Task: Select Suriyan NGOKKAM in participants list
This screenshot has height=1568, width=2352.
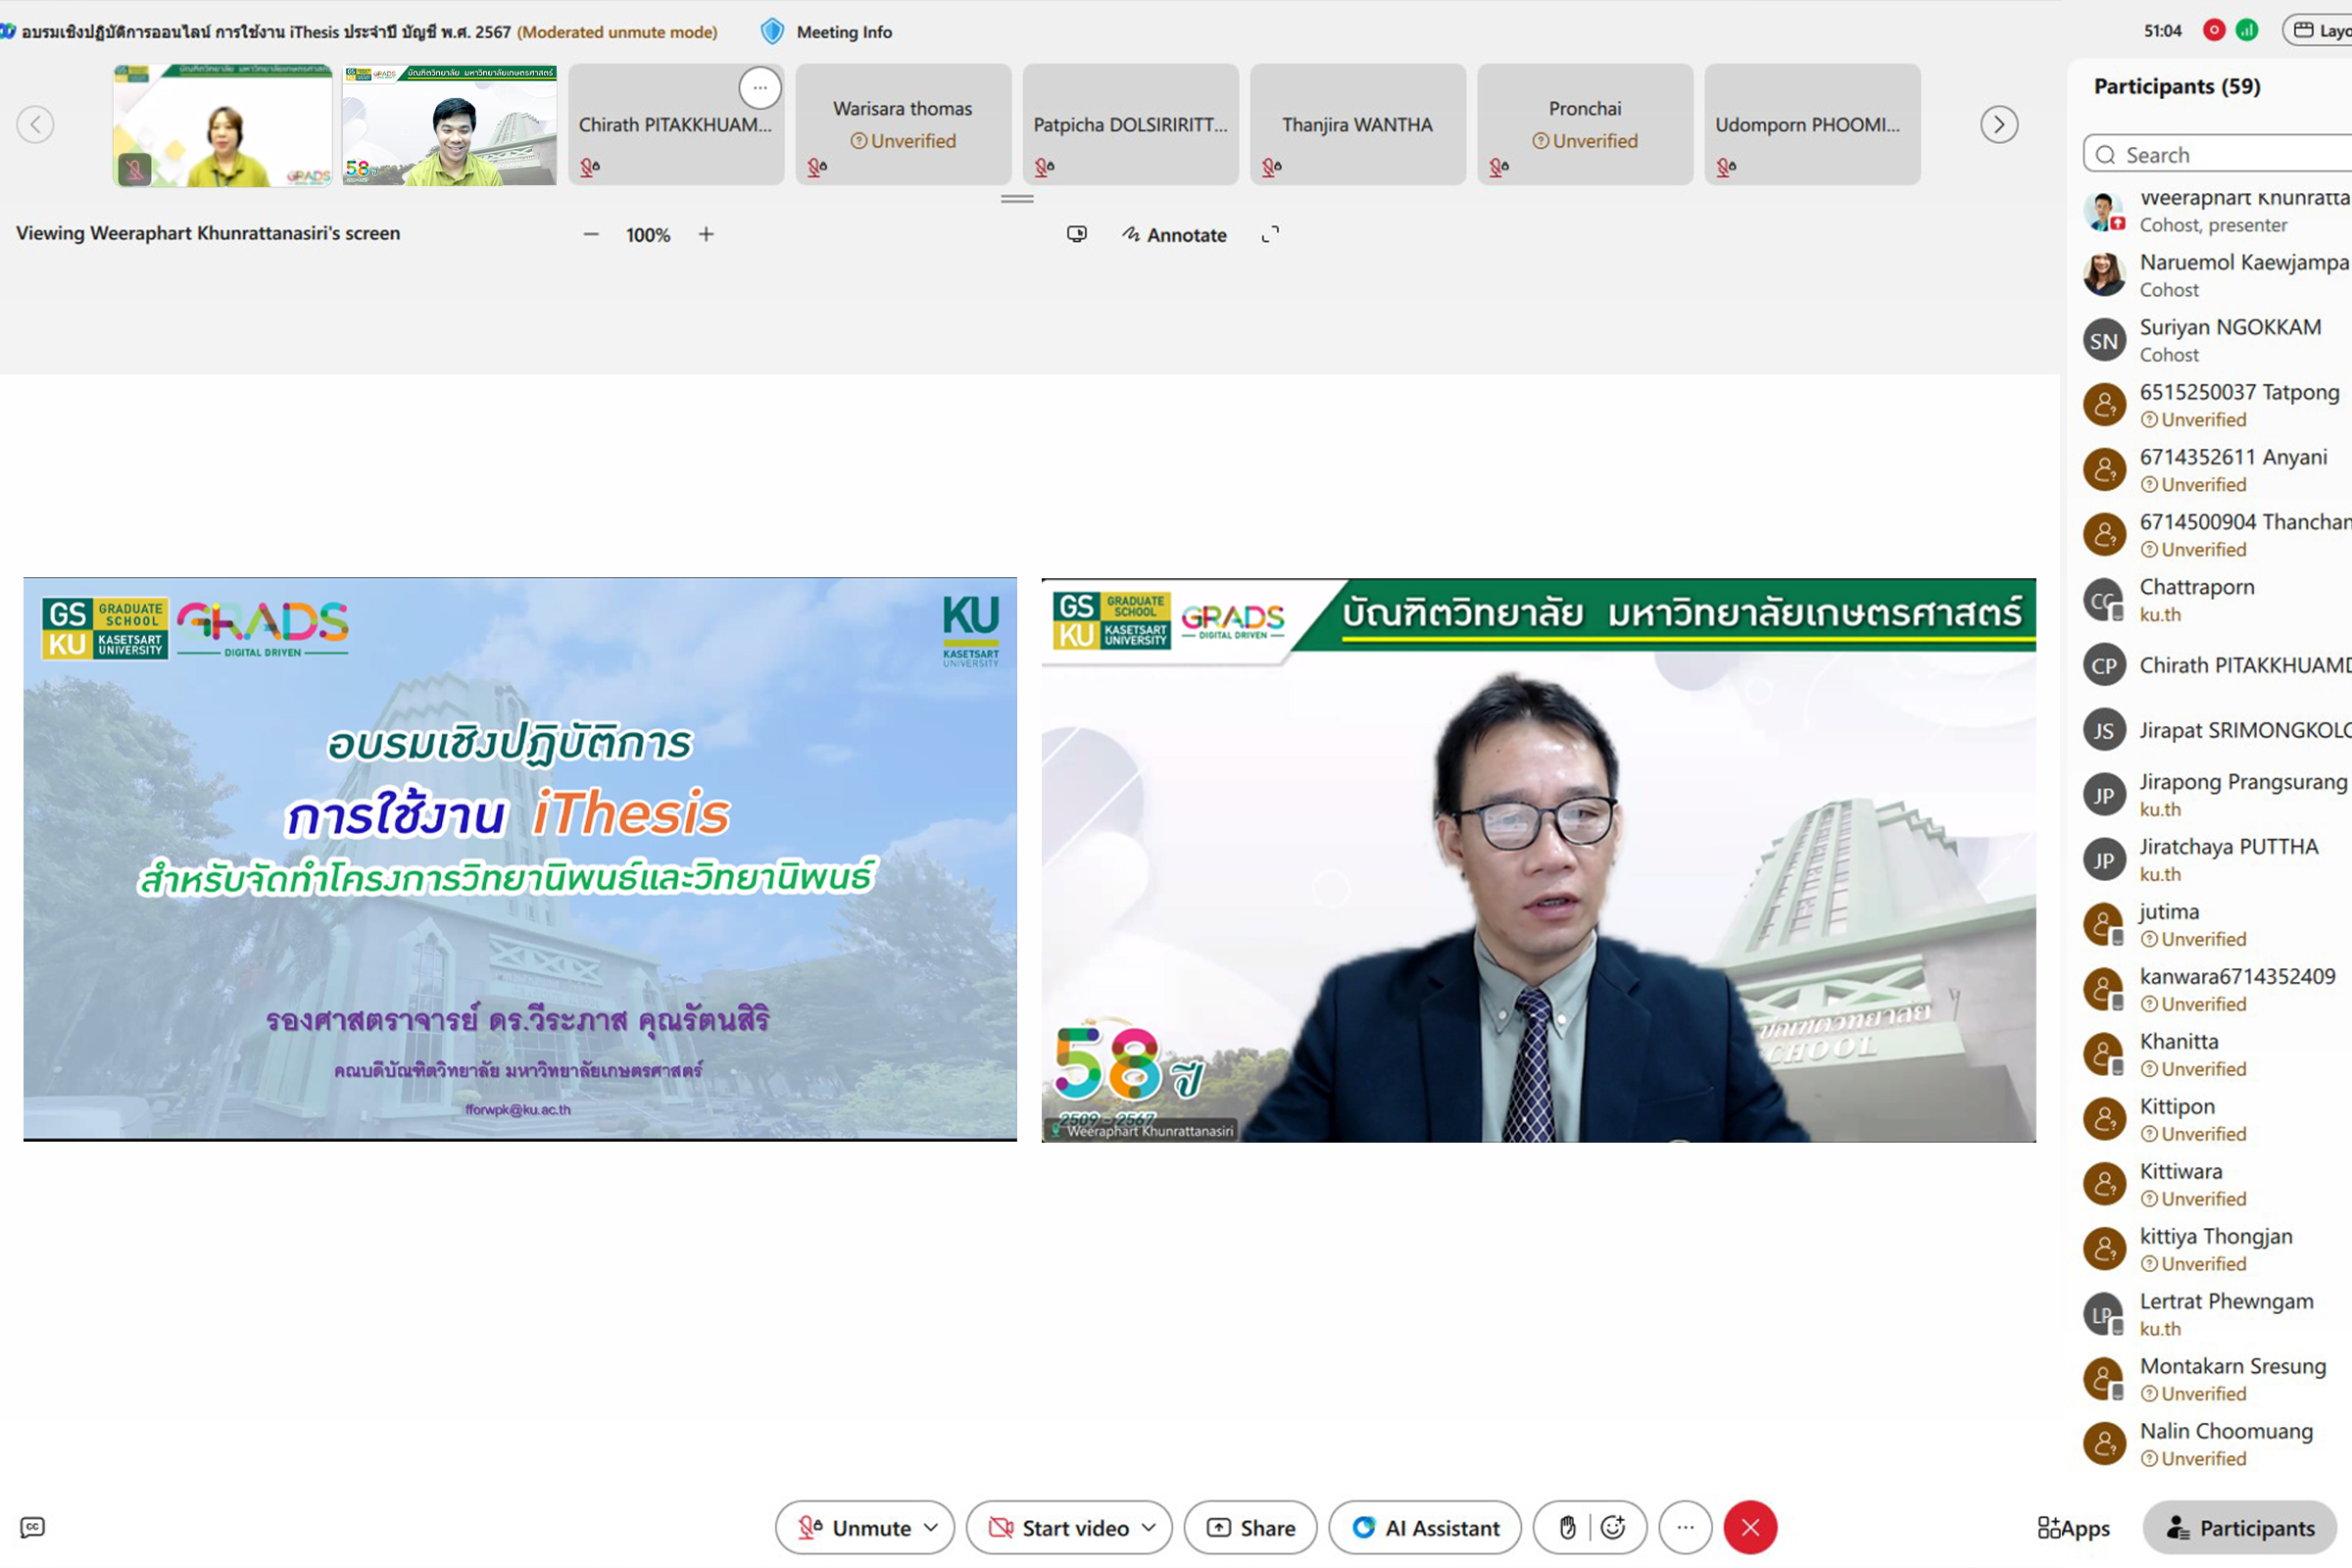Action: (x=2218, y=340)
